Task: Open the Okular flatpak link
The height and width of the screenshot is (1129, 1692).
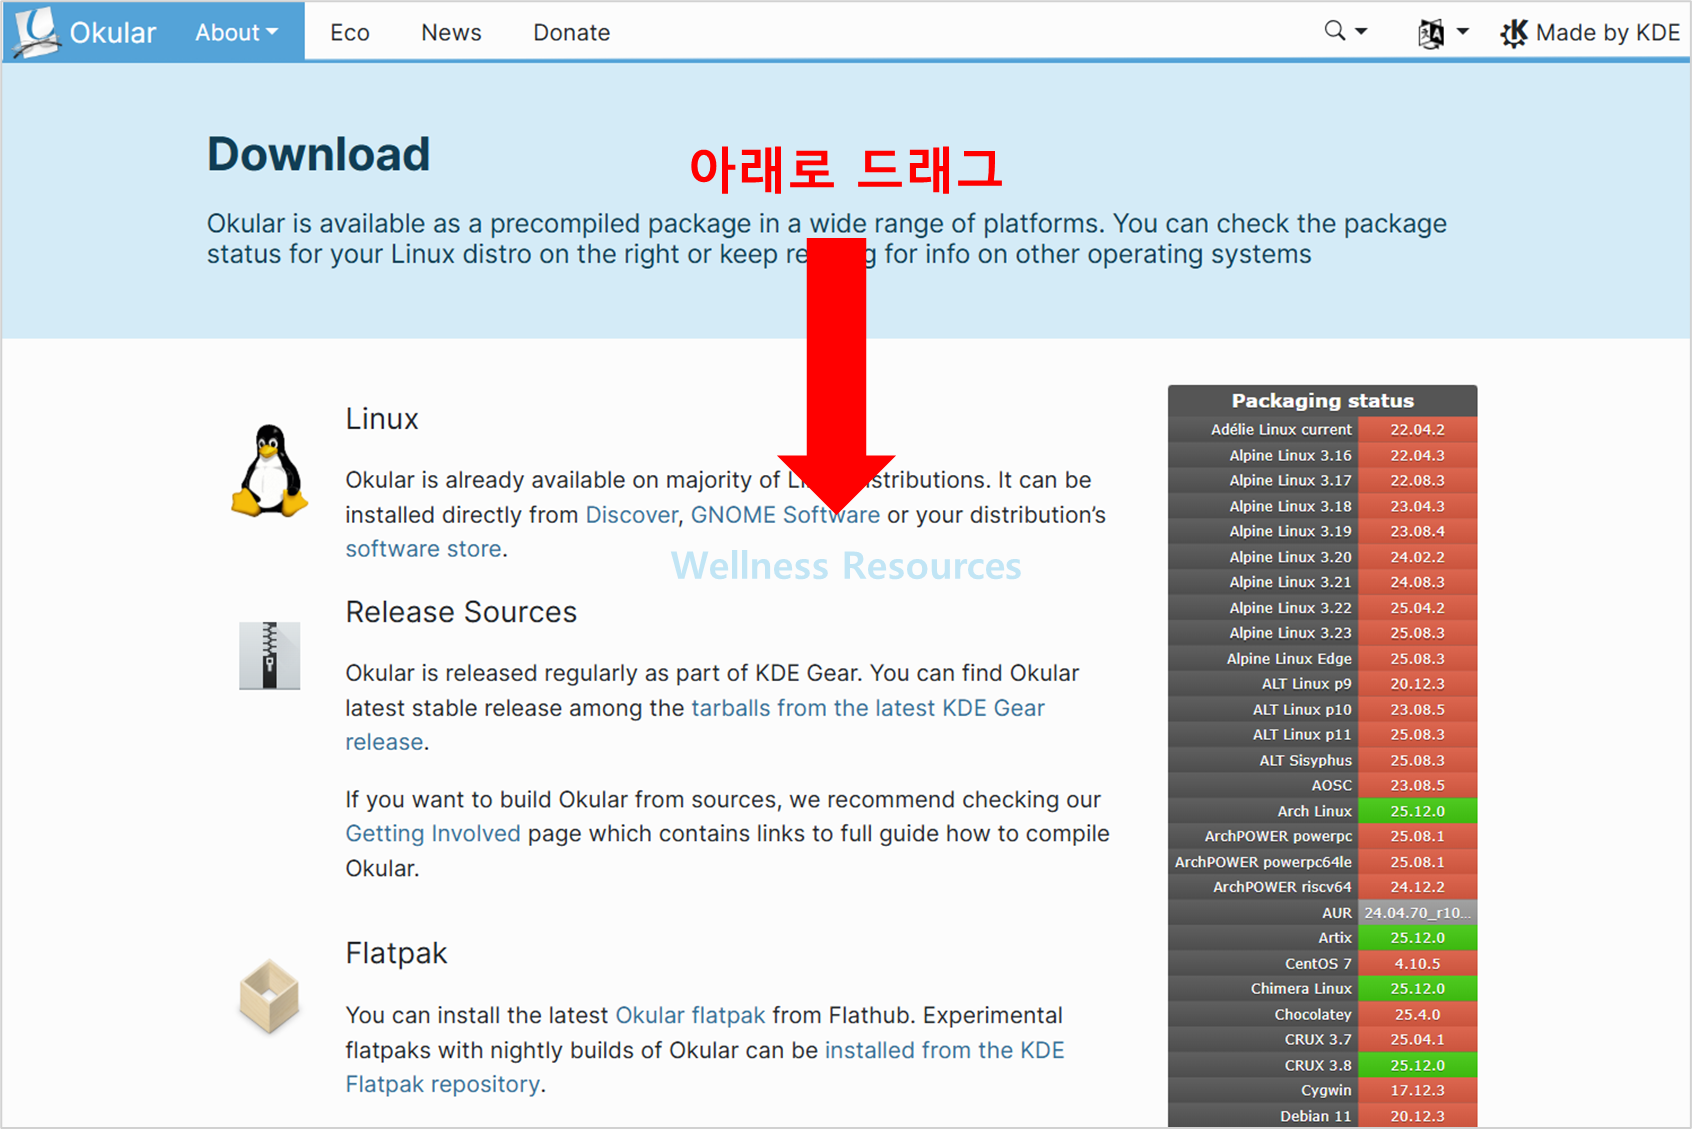Action: [690, 1016]
